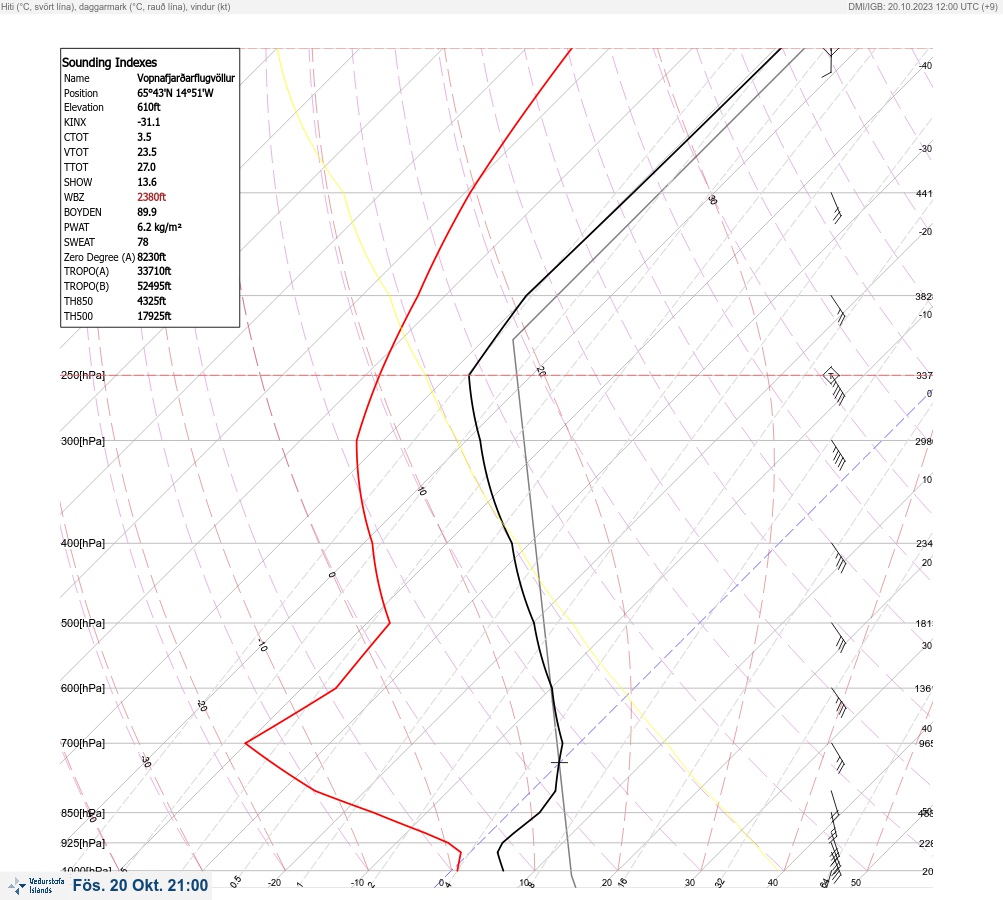Click the elevation value '610ft'
The image size is (1003, 900).
[148, 107]
